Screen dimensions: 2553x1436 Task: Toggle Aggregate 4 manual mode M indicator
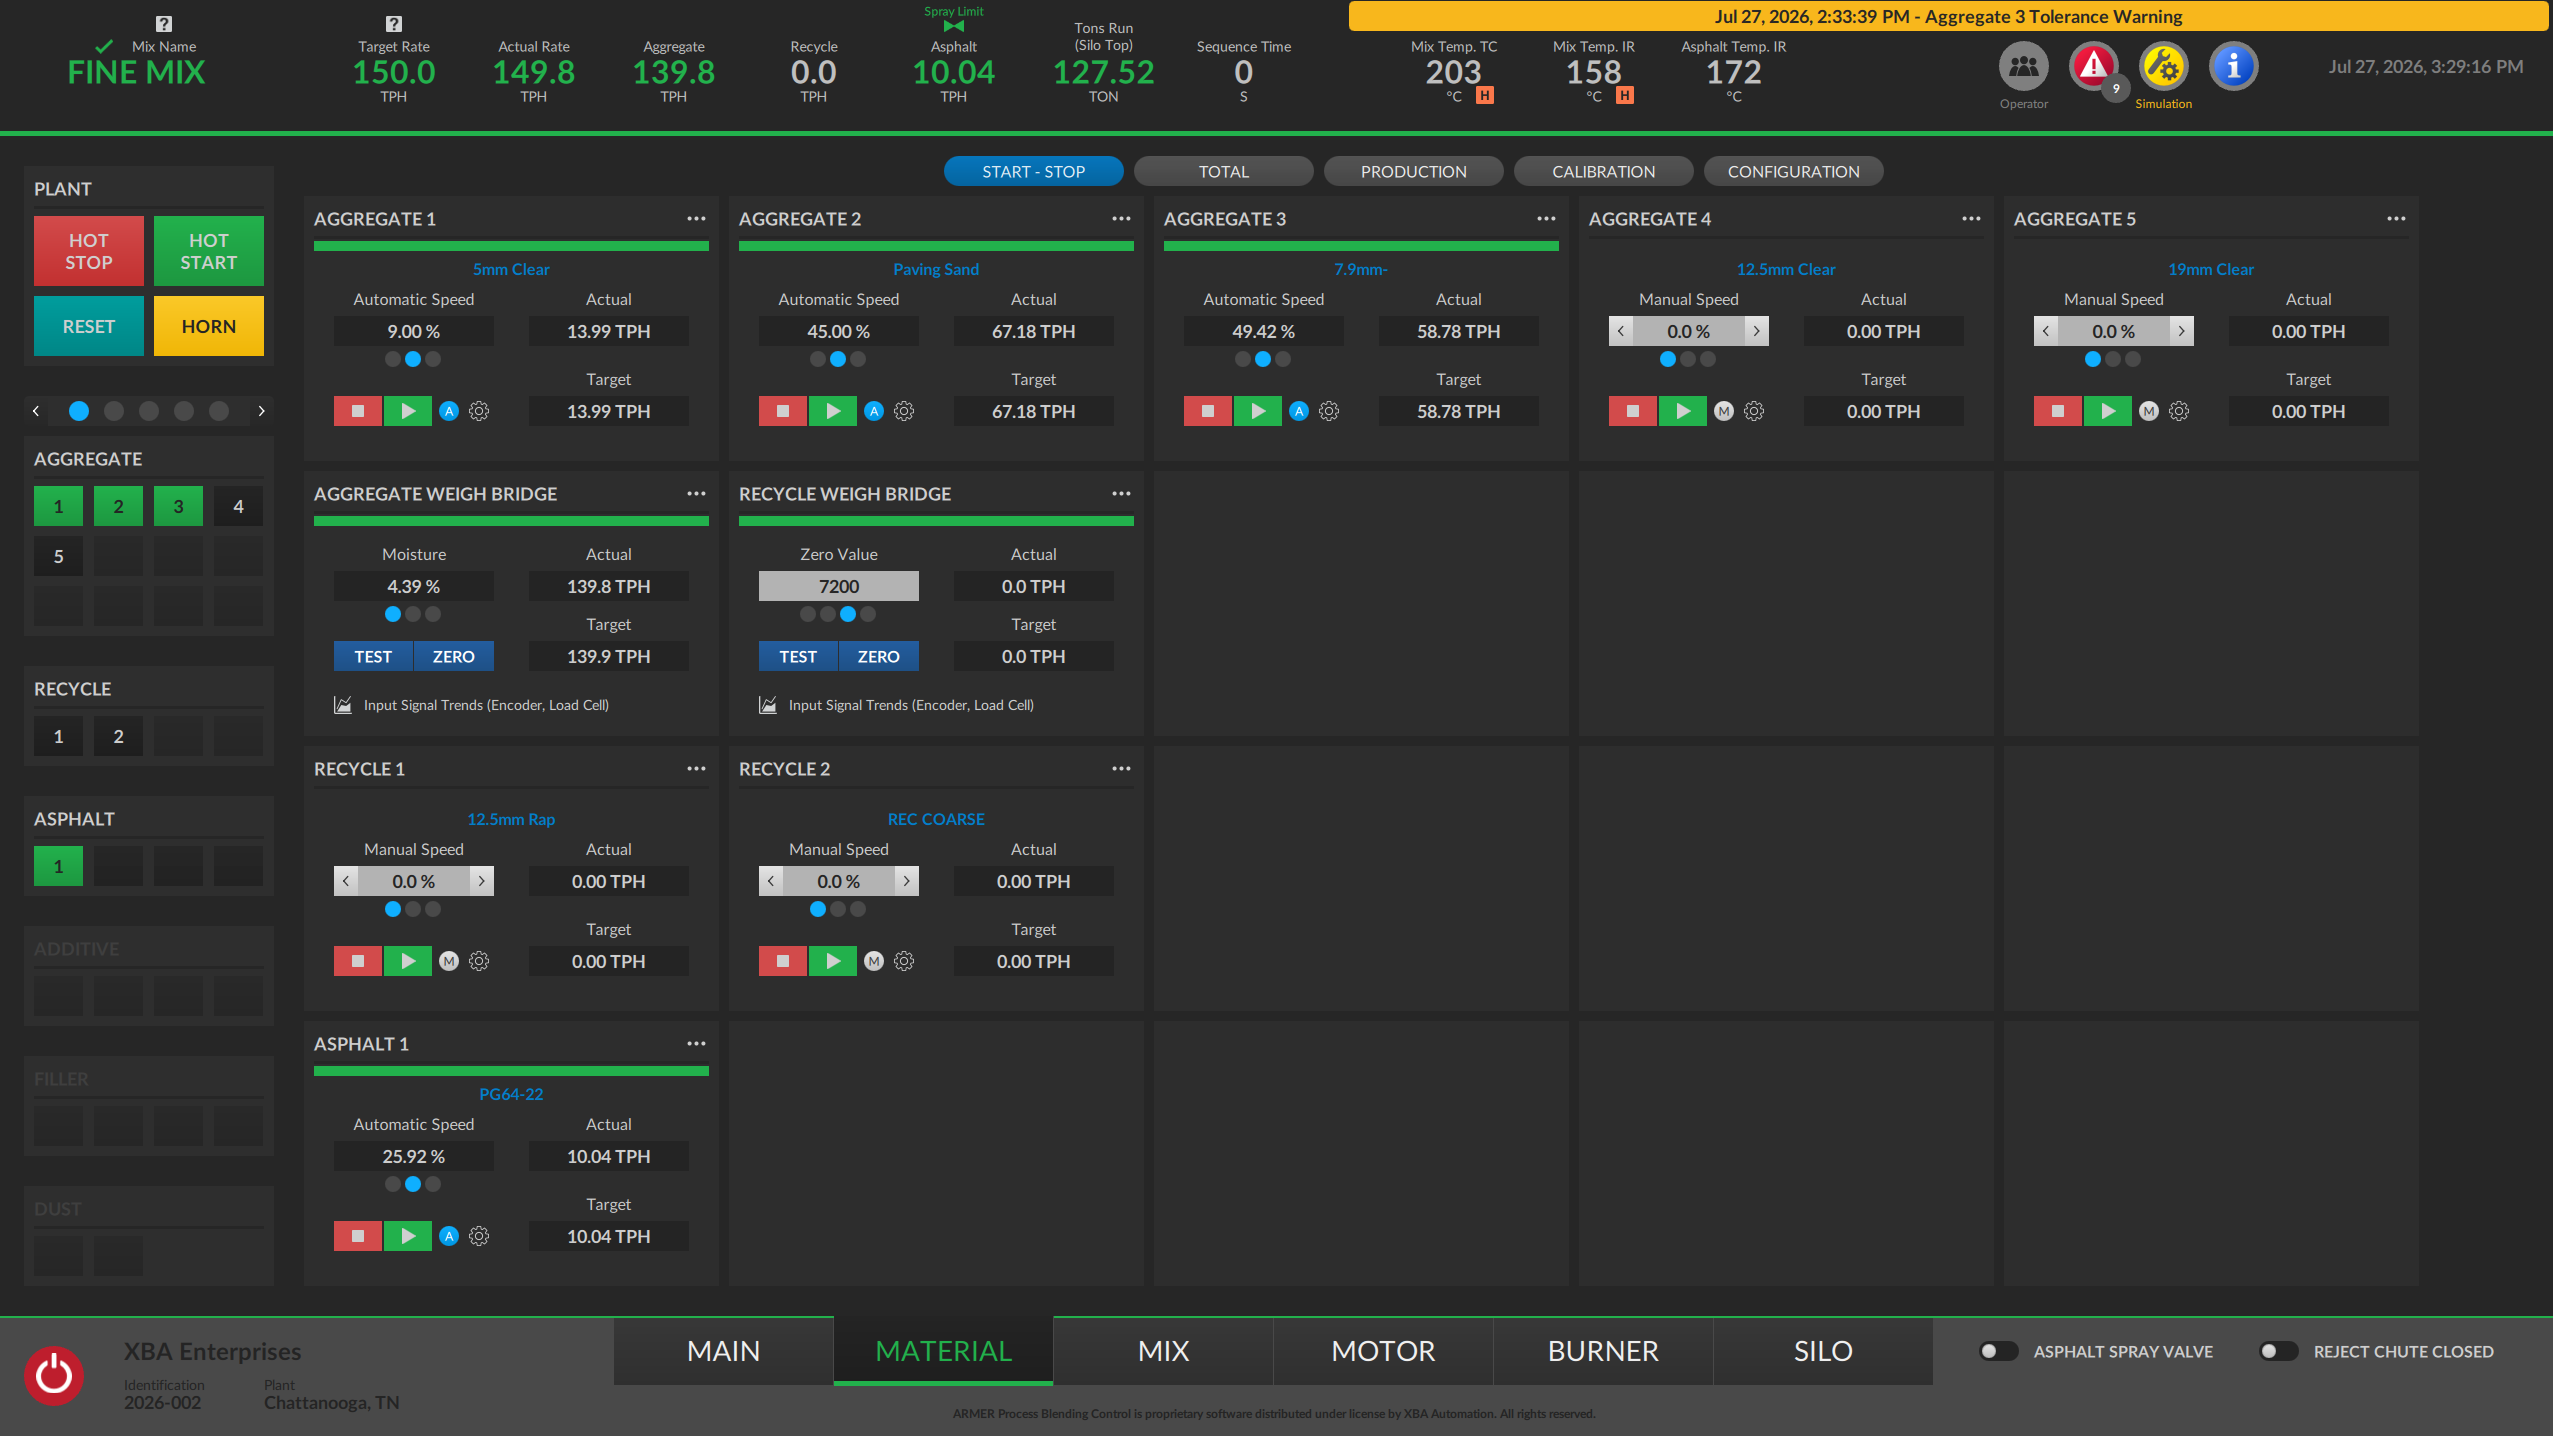[x=1724, y=411]
